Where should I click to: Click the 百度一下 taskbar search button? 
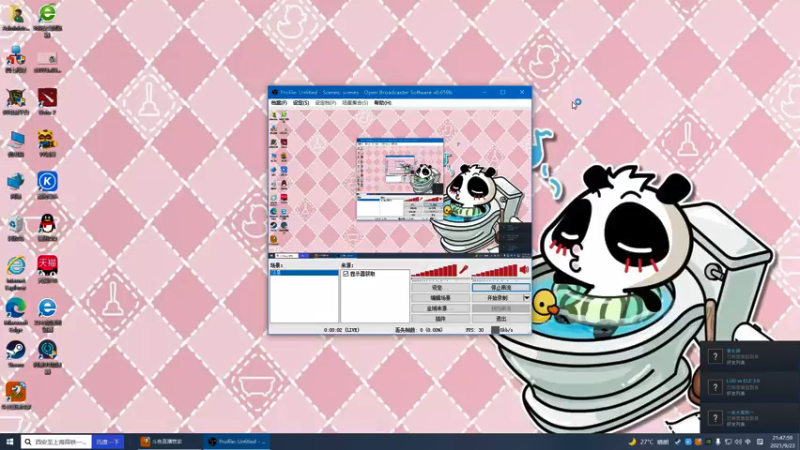(108, 442)
